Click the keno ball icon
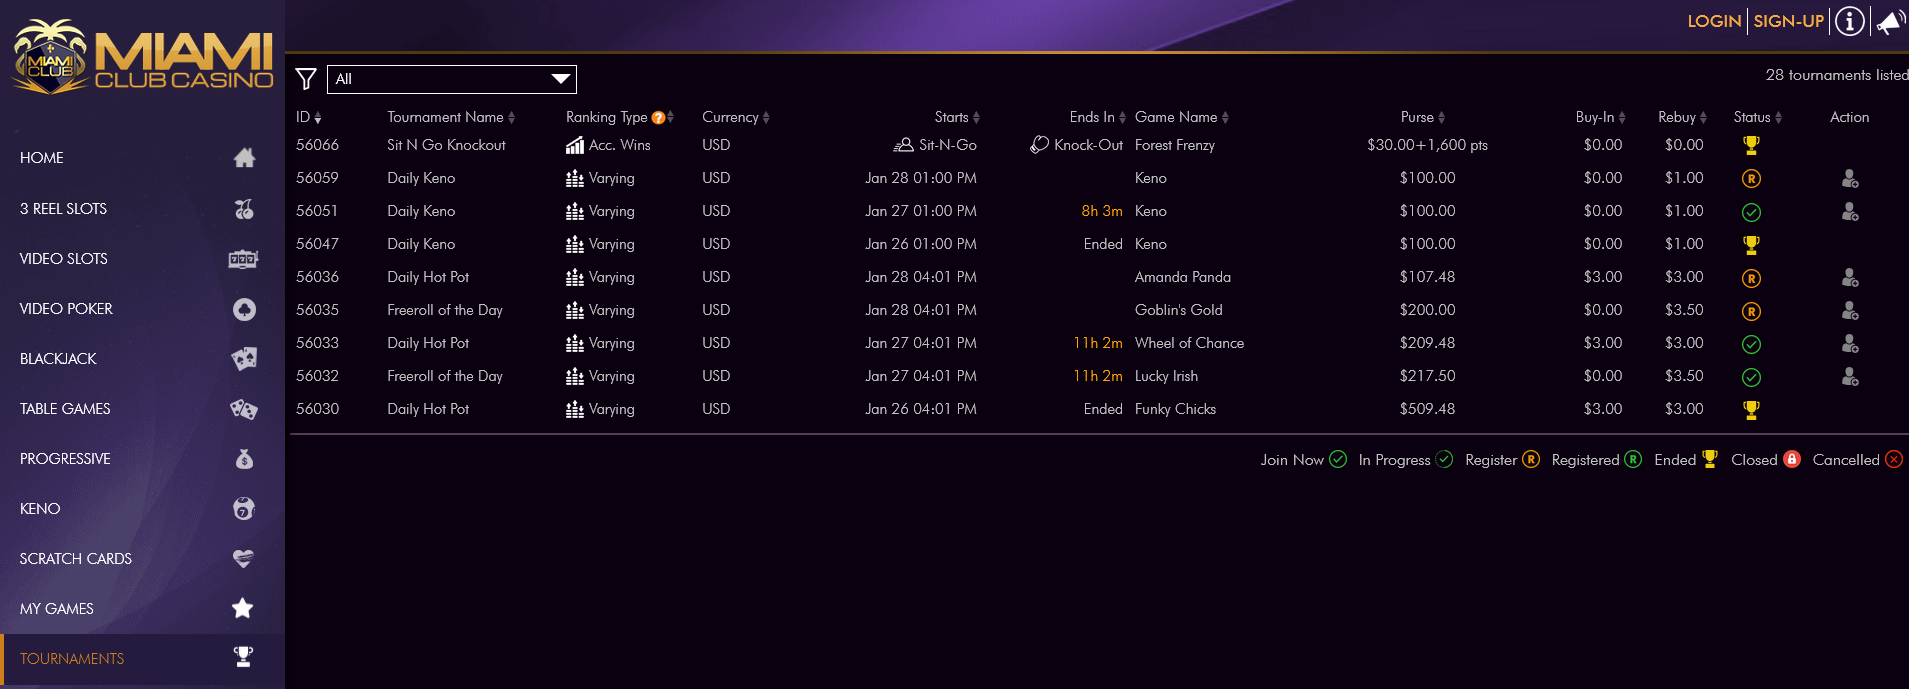The image size is (1909, 689). coord(244,509)
